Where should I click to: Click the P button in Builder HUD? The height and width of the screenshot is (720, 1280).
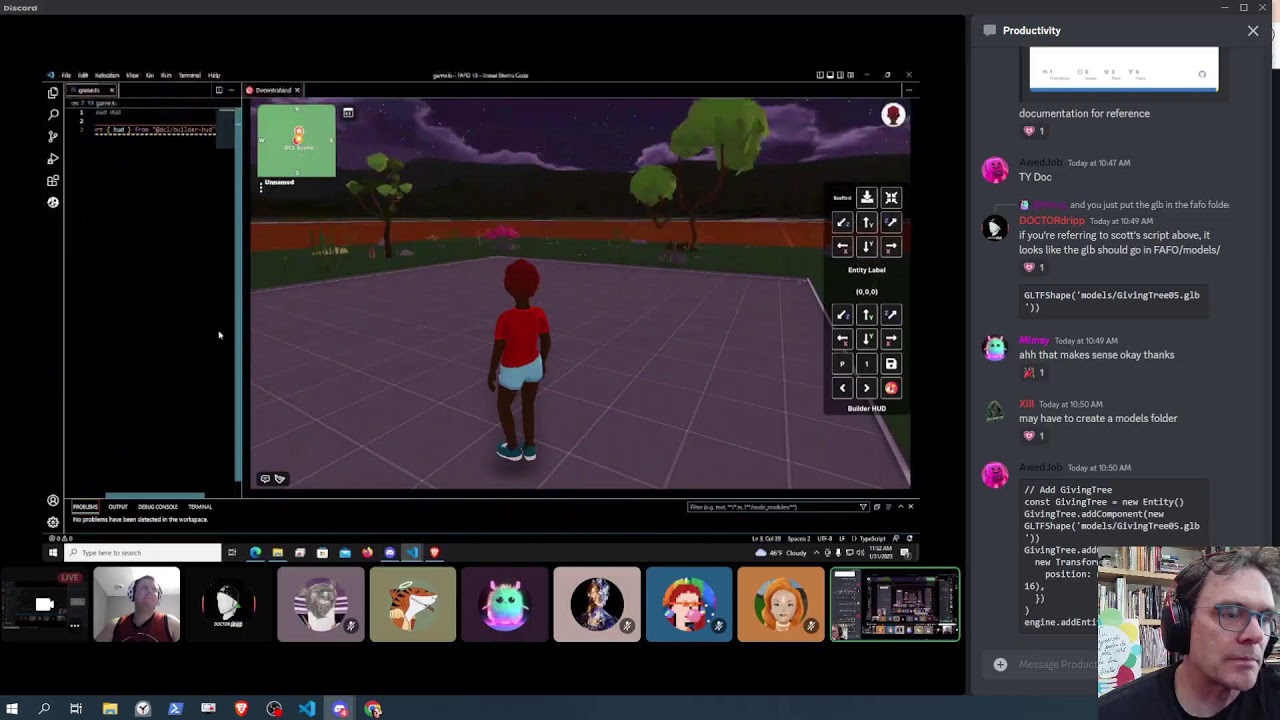(842, 364)
